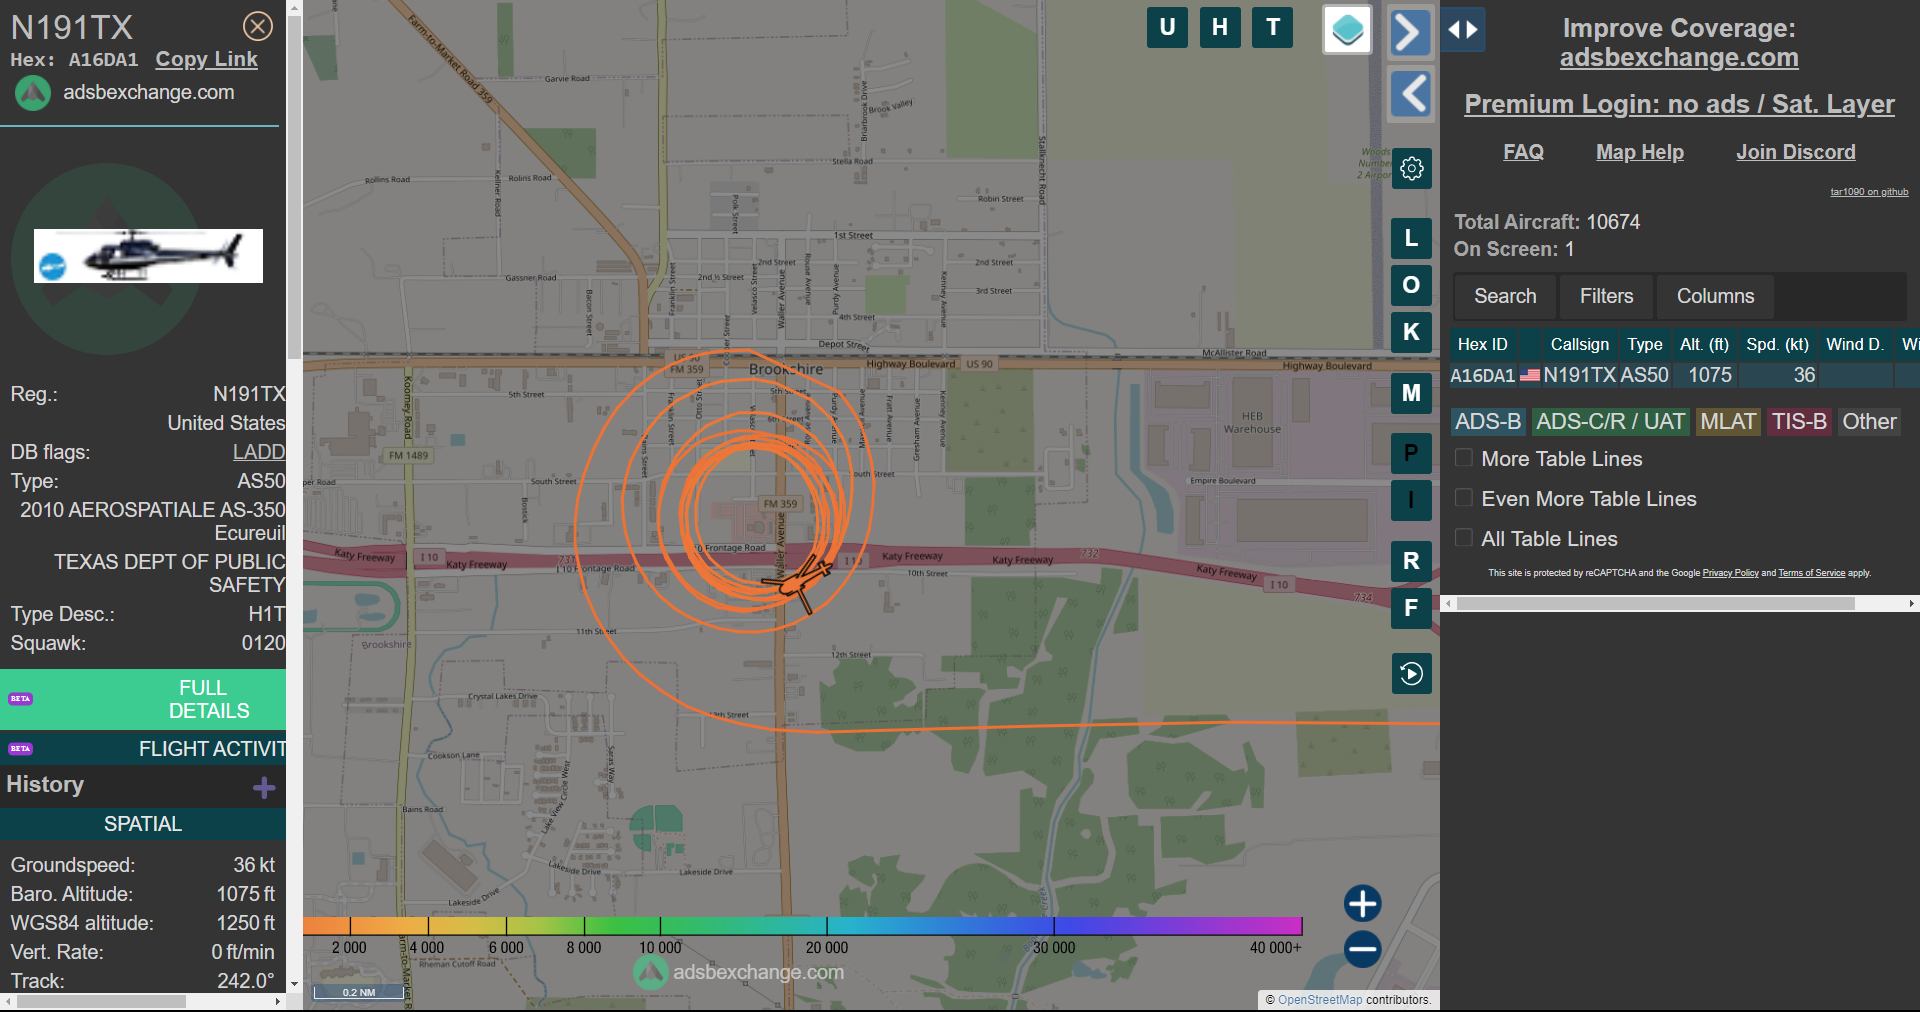Open the Join Discord link
The height and width of the screenshot is (1012, 1920).
click(1796, 152)
